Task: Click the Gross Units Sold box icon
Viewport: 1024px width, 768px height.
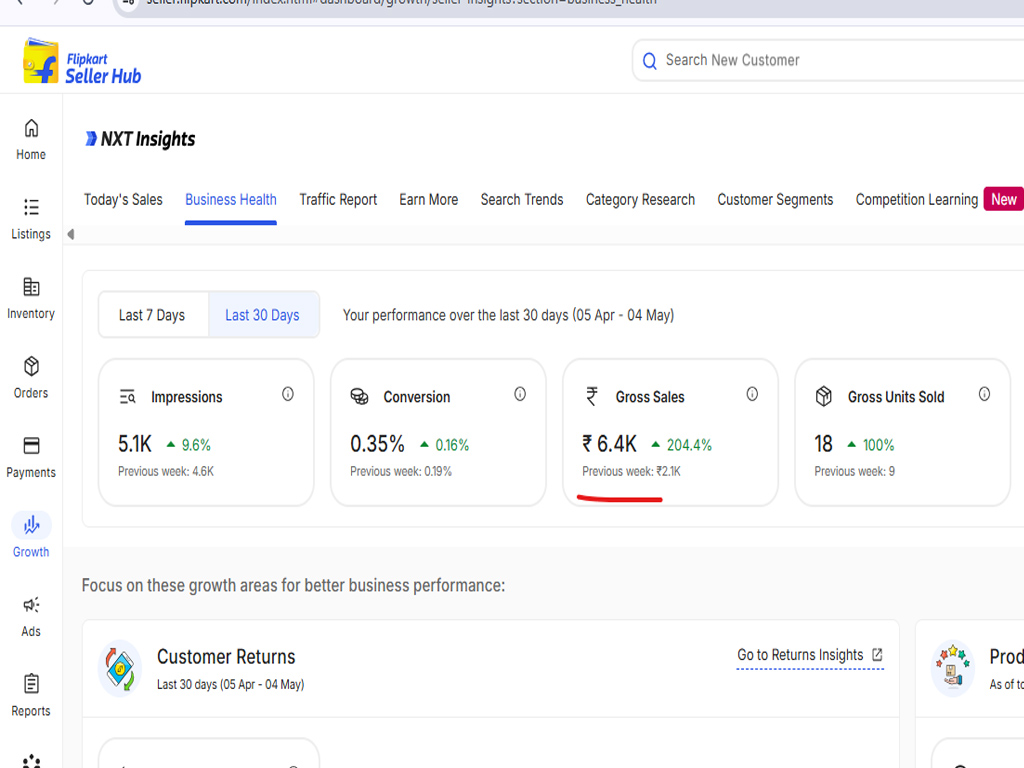Action: (824, 396)
